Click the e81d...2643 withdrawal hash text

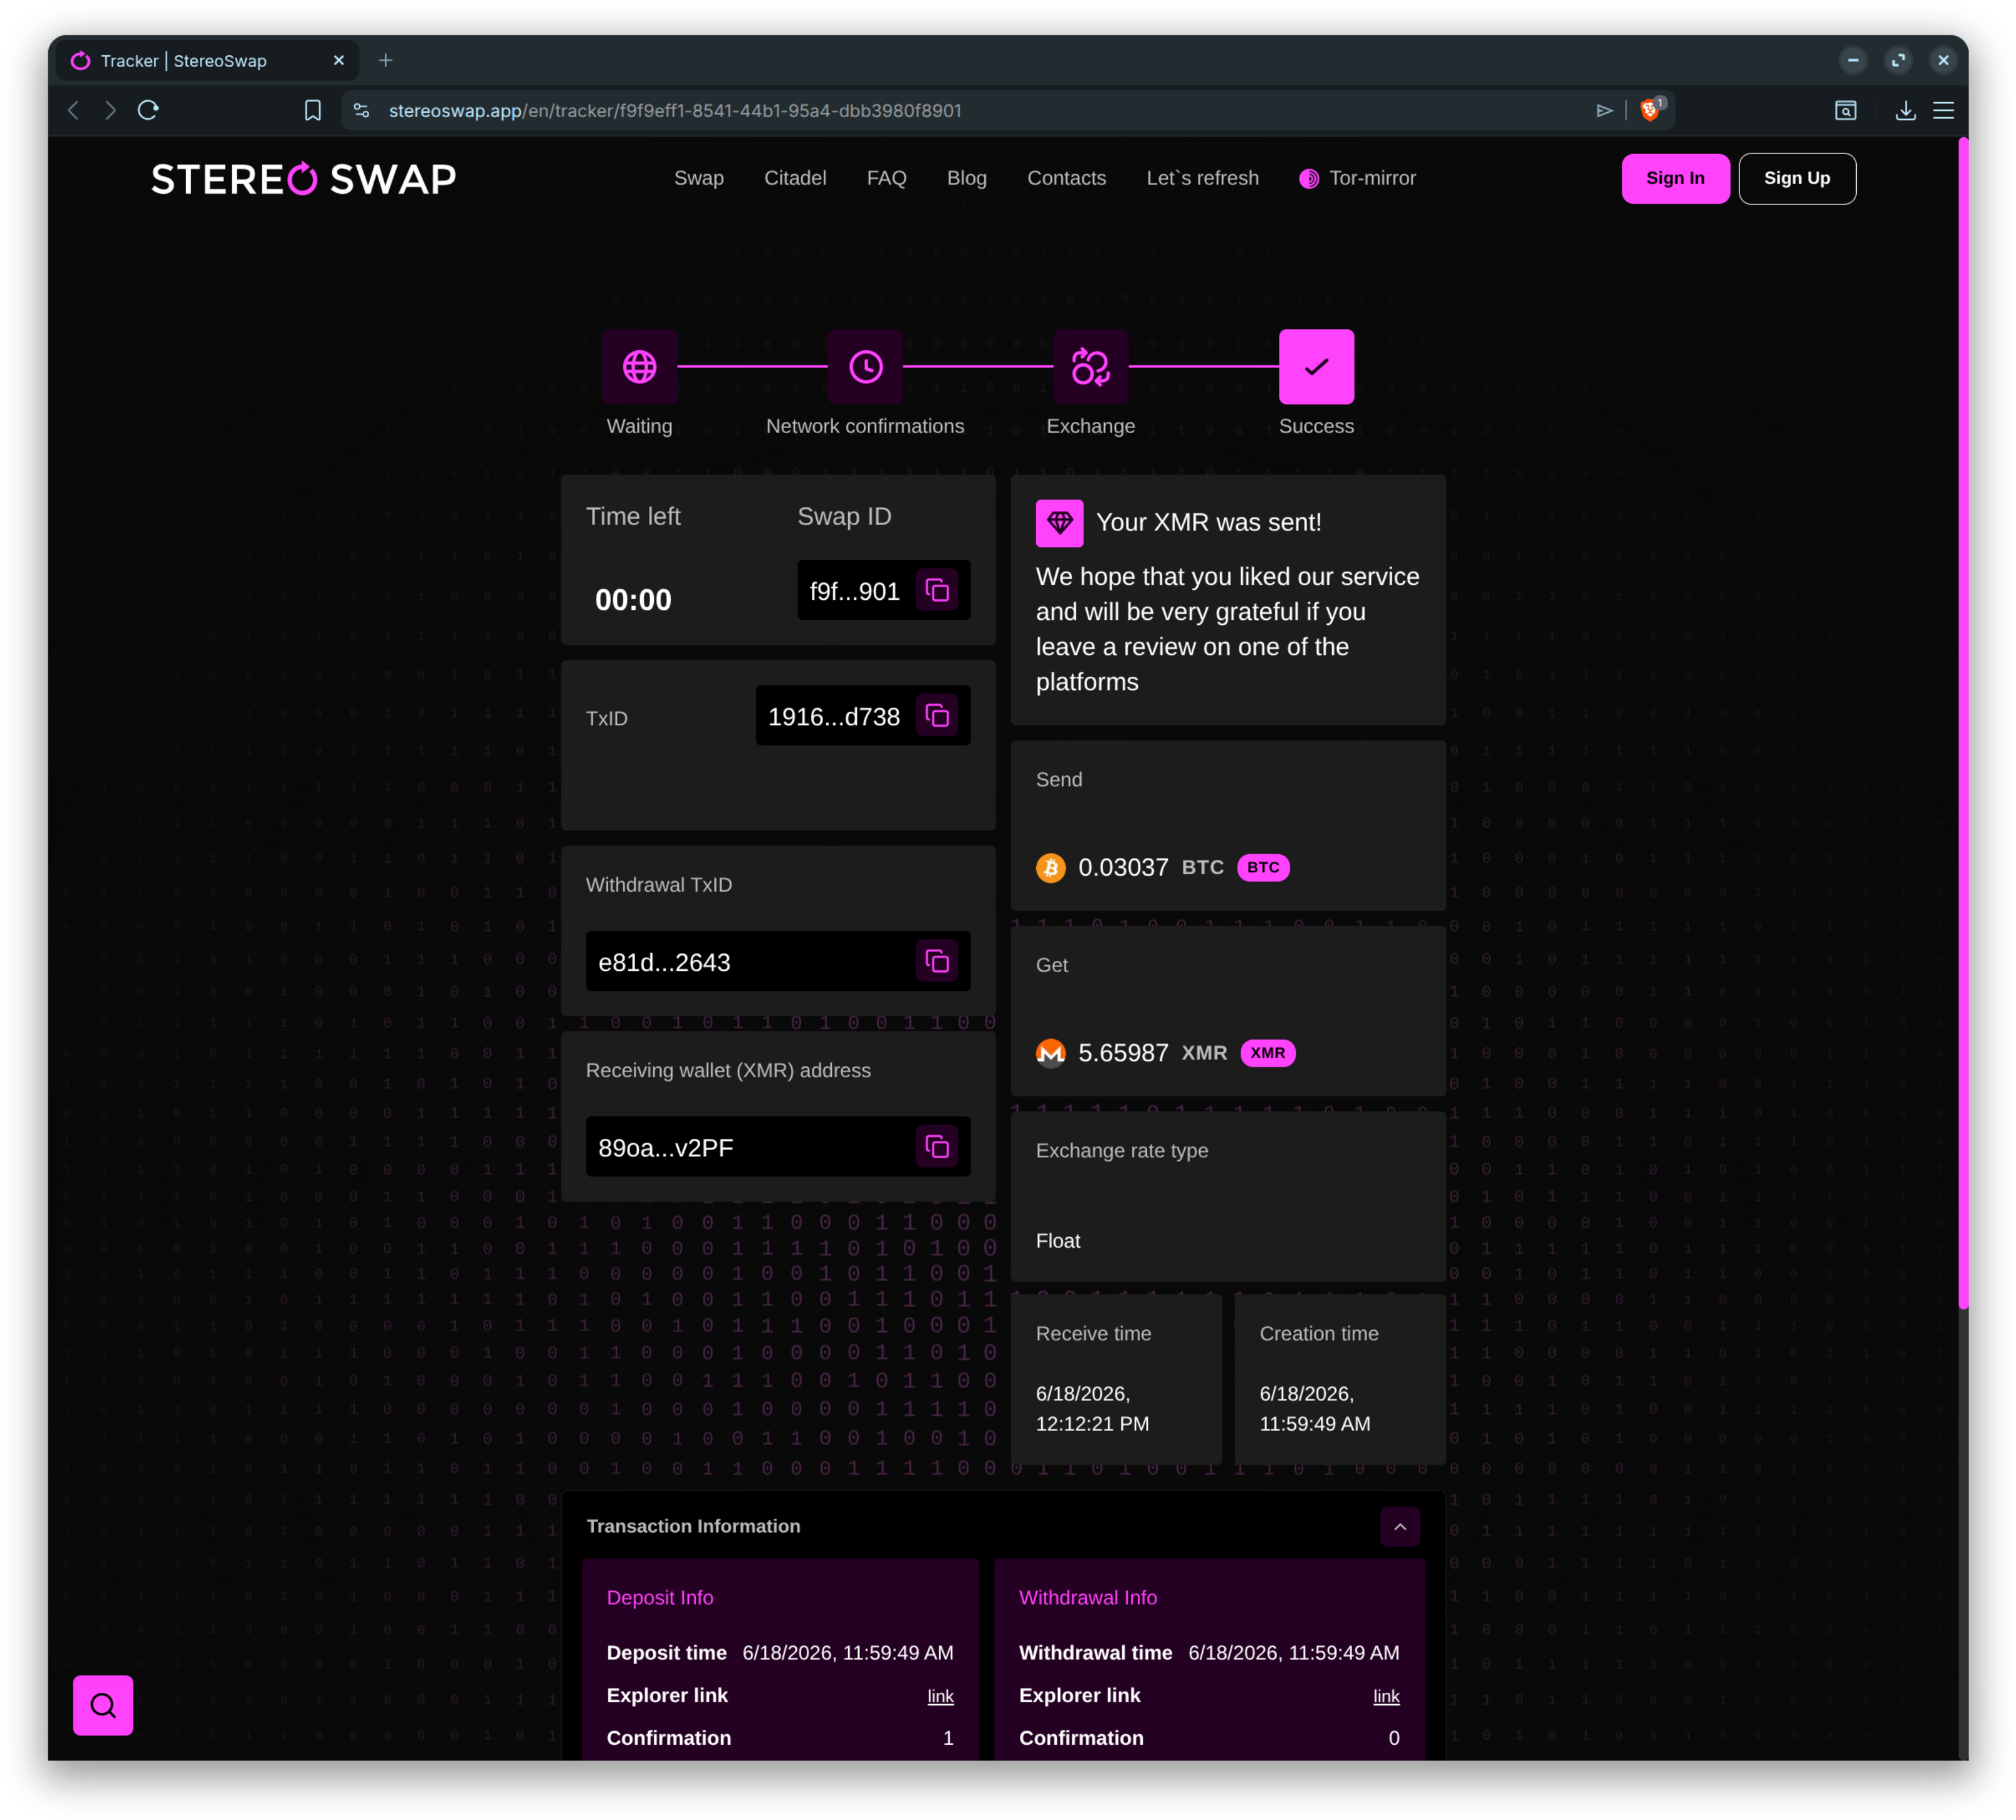664,963
